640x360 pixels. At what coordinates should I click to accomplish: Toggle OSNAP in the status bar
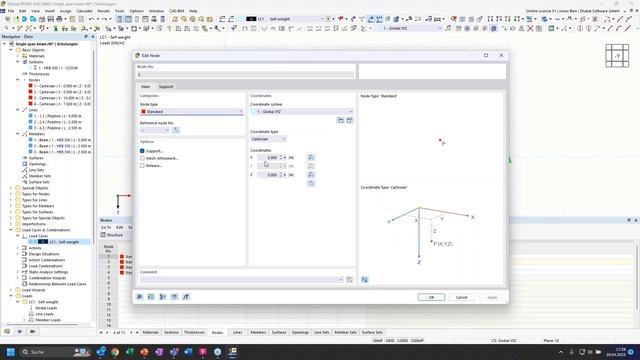tap(417, 340)
